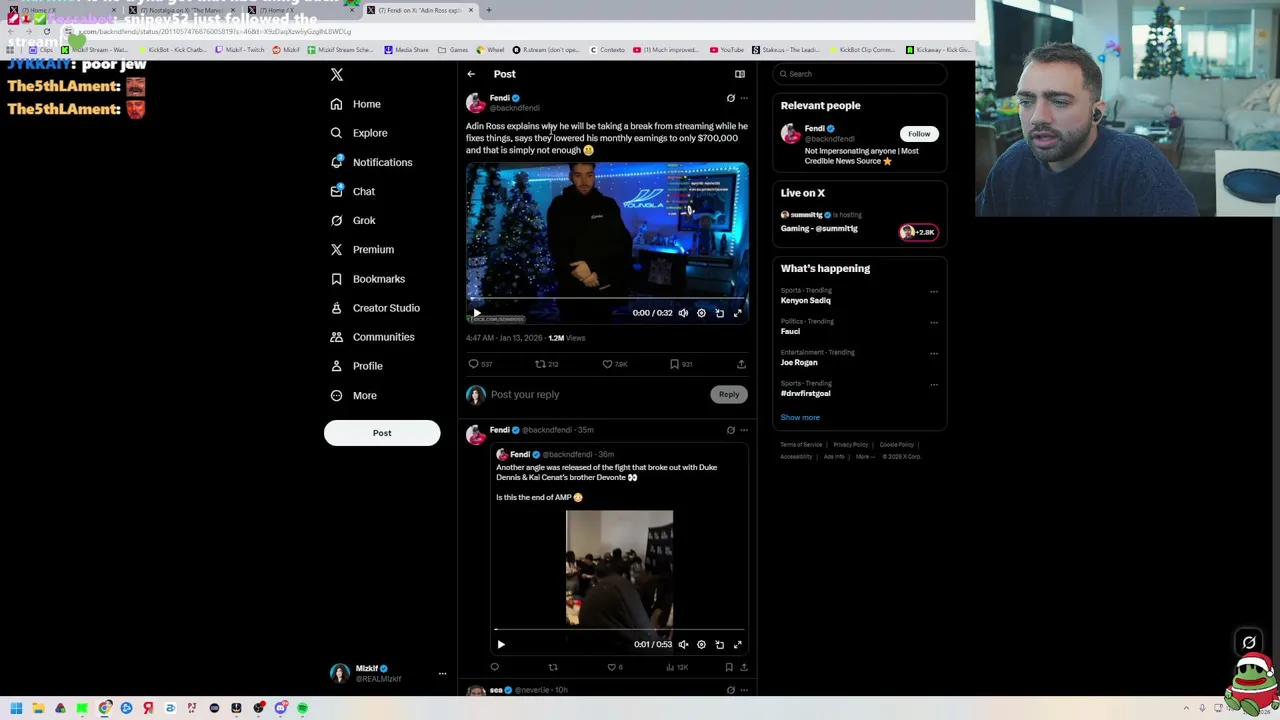1280x720 pixels.
Task: Open the Explore page
Action: (359, 133)
